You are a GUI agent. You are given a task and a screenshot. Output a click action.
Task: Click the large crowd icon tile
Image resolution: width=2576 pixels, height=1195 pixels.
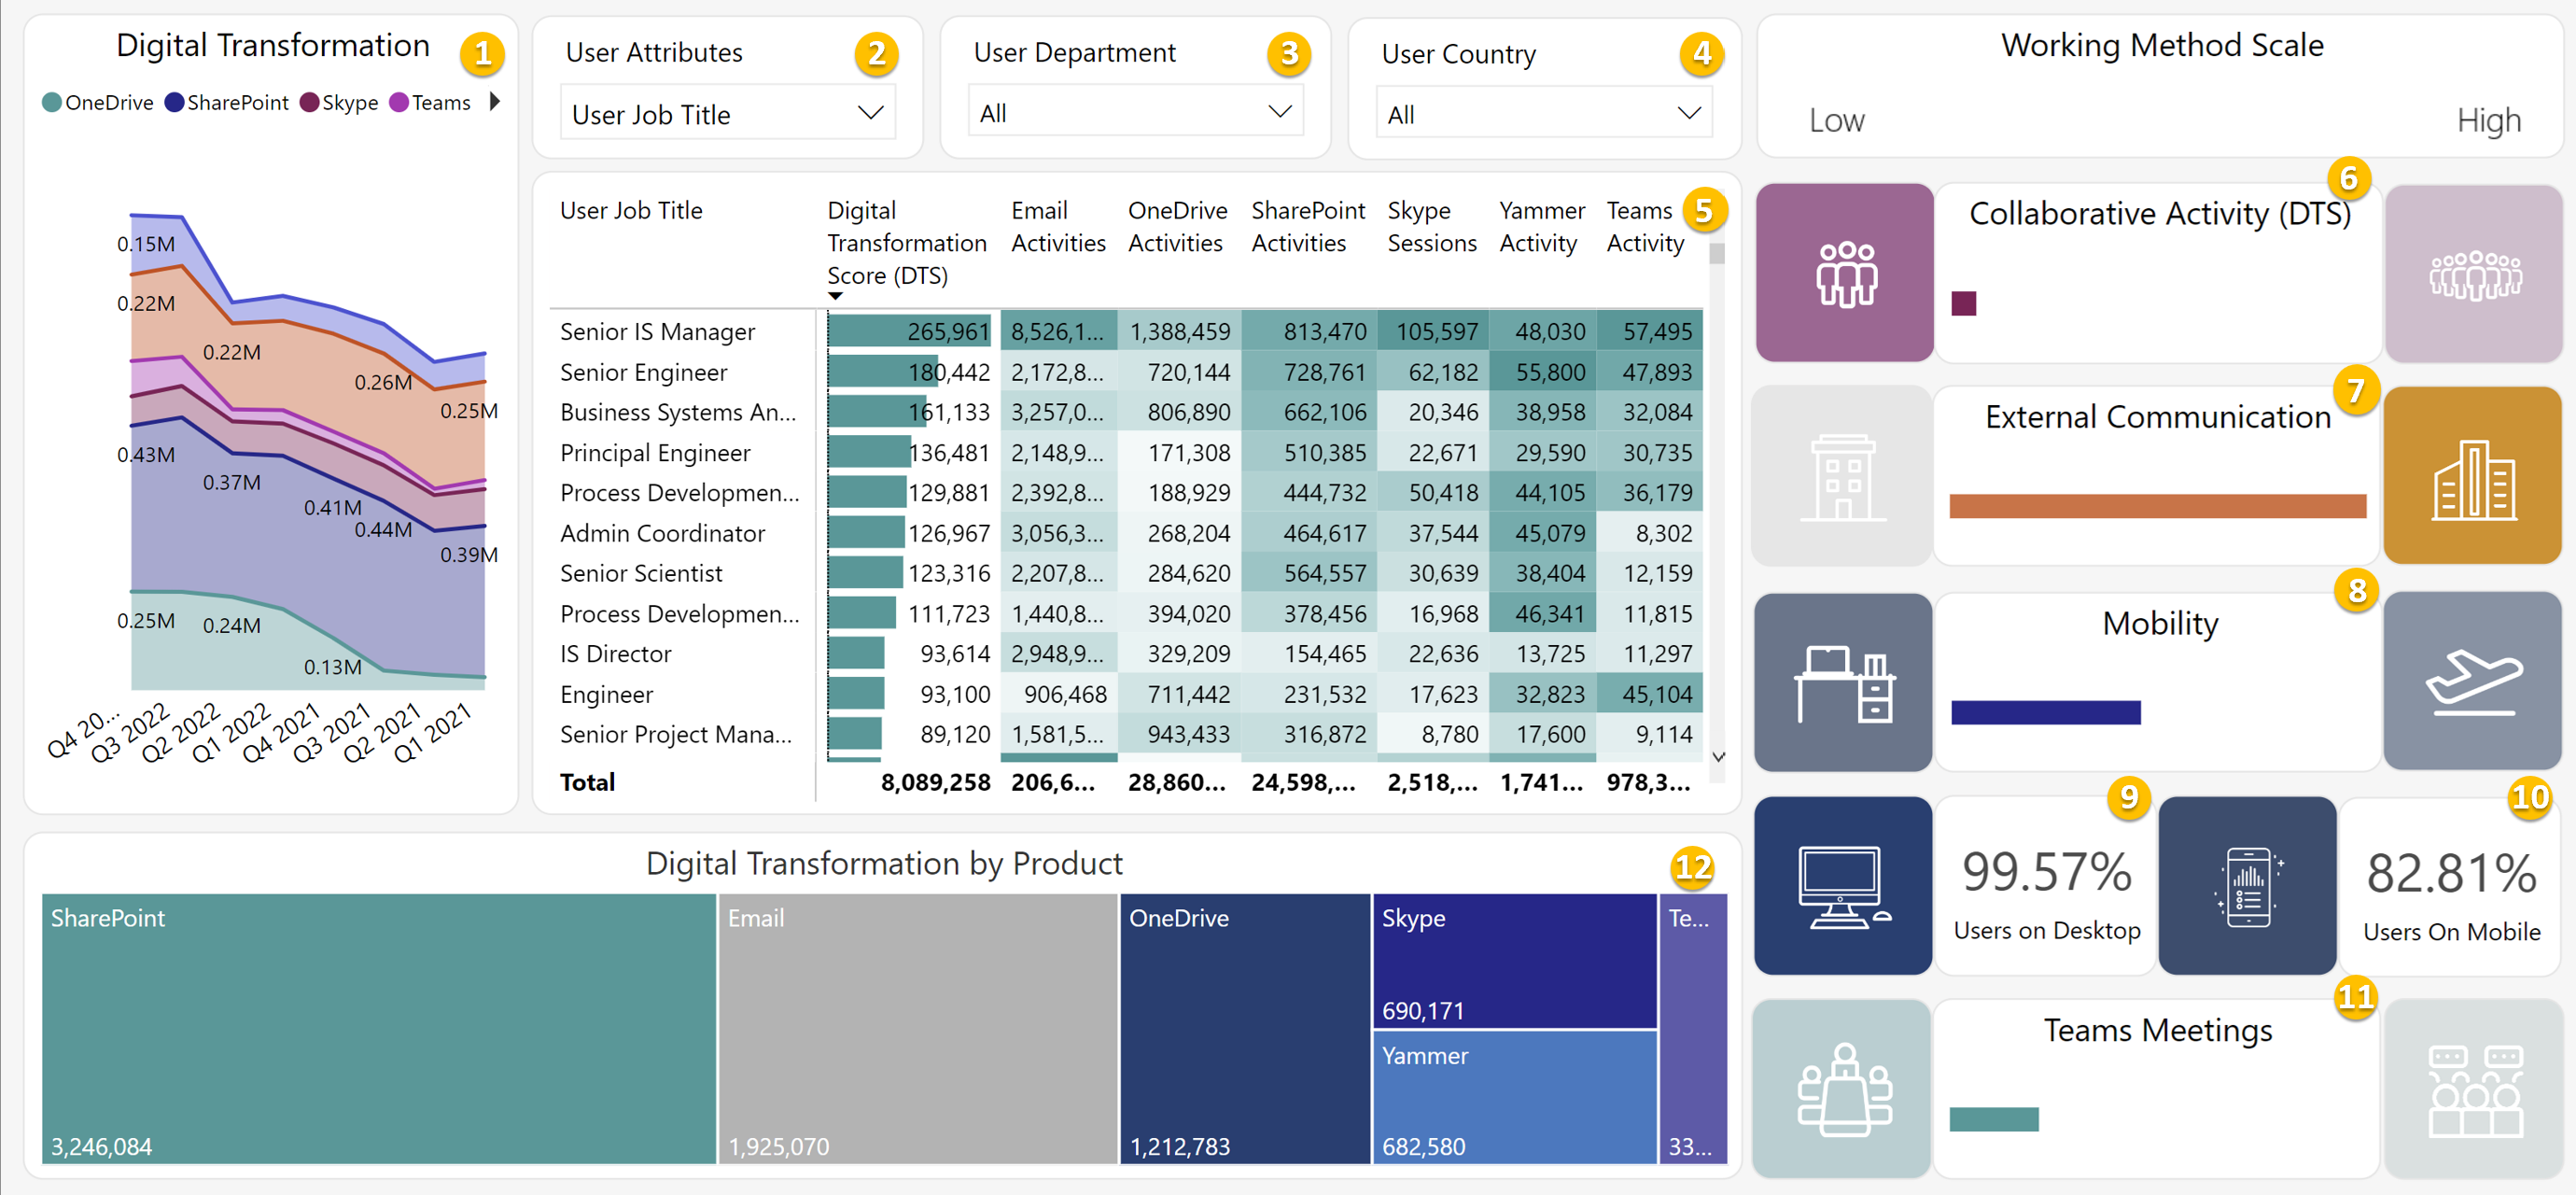pos(2474,274)
